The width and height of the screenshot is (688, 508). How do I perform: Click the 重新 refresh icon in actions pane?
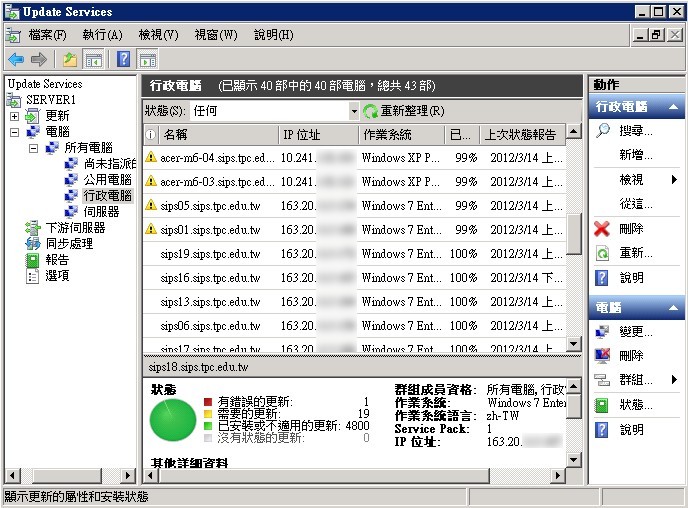point(602,253)
